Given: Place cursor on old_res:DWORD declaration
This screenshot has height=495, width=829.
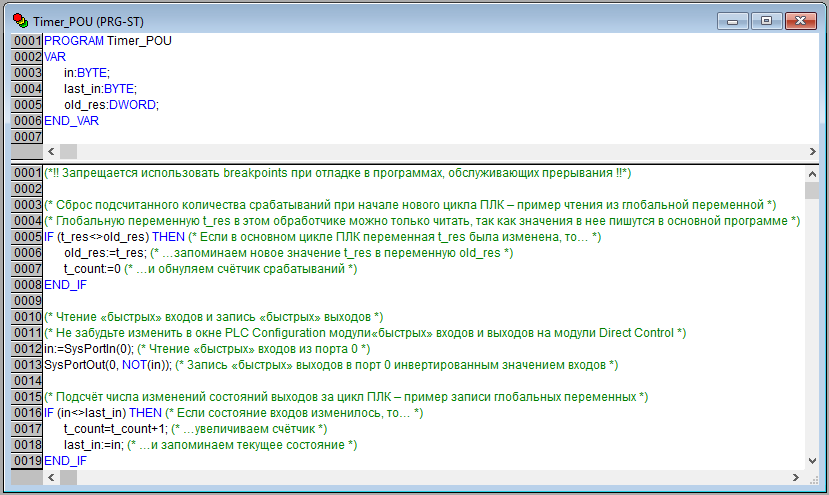Looking at the screenshot, I should pos(111,104).
